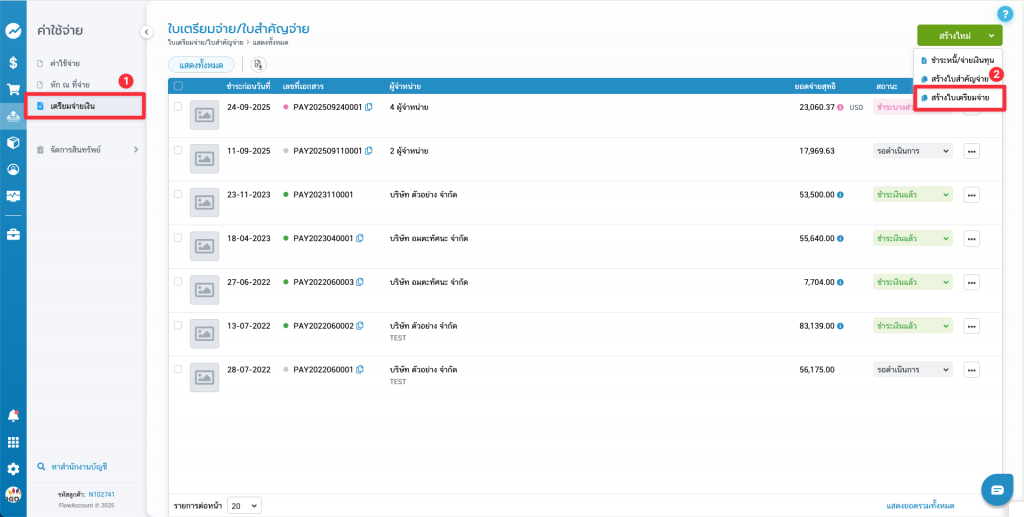This screenshot has height=517, width=1024.
Task: Select all rows with header checkbox
Action: tap(178, 86)
